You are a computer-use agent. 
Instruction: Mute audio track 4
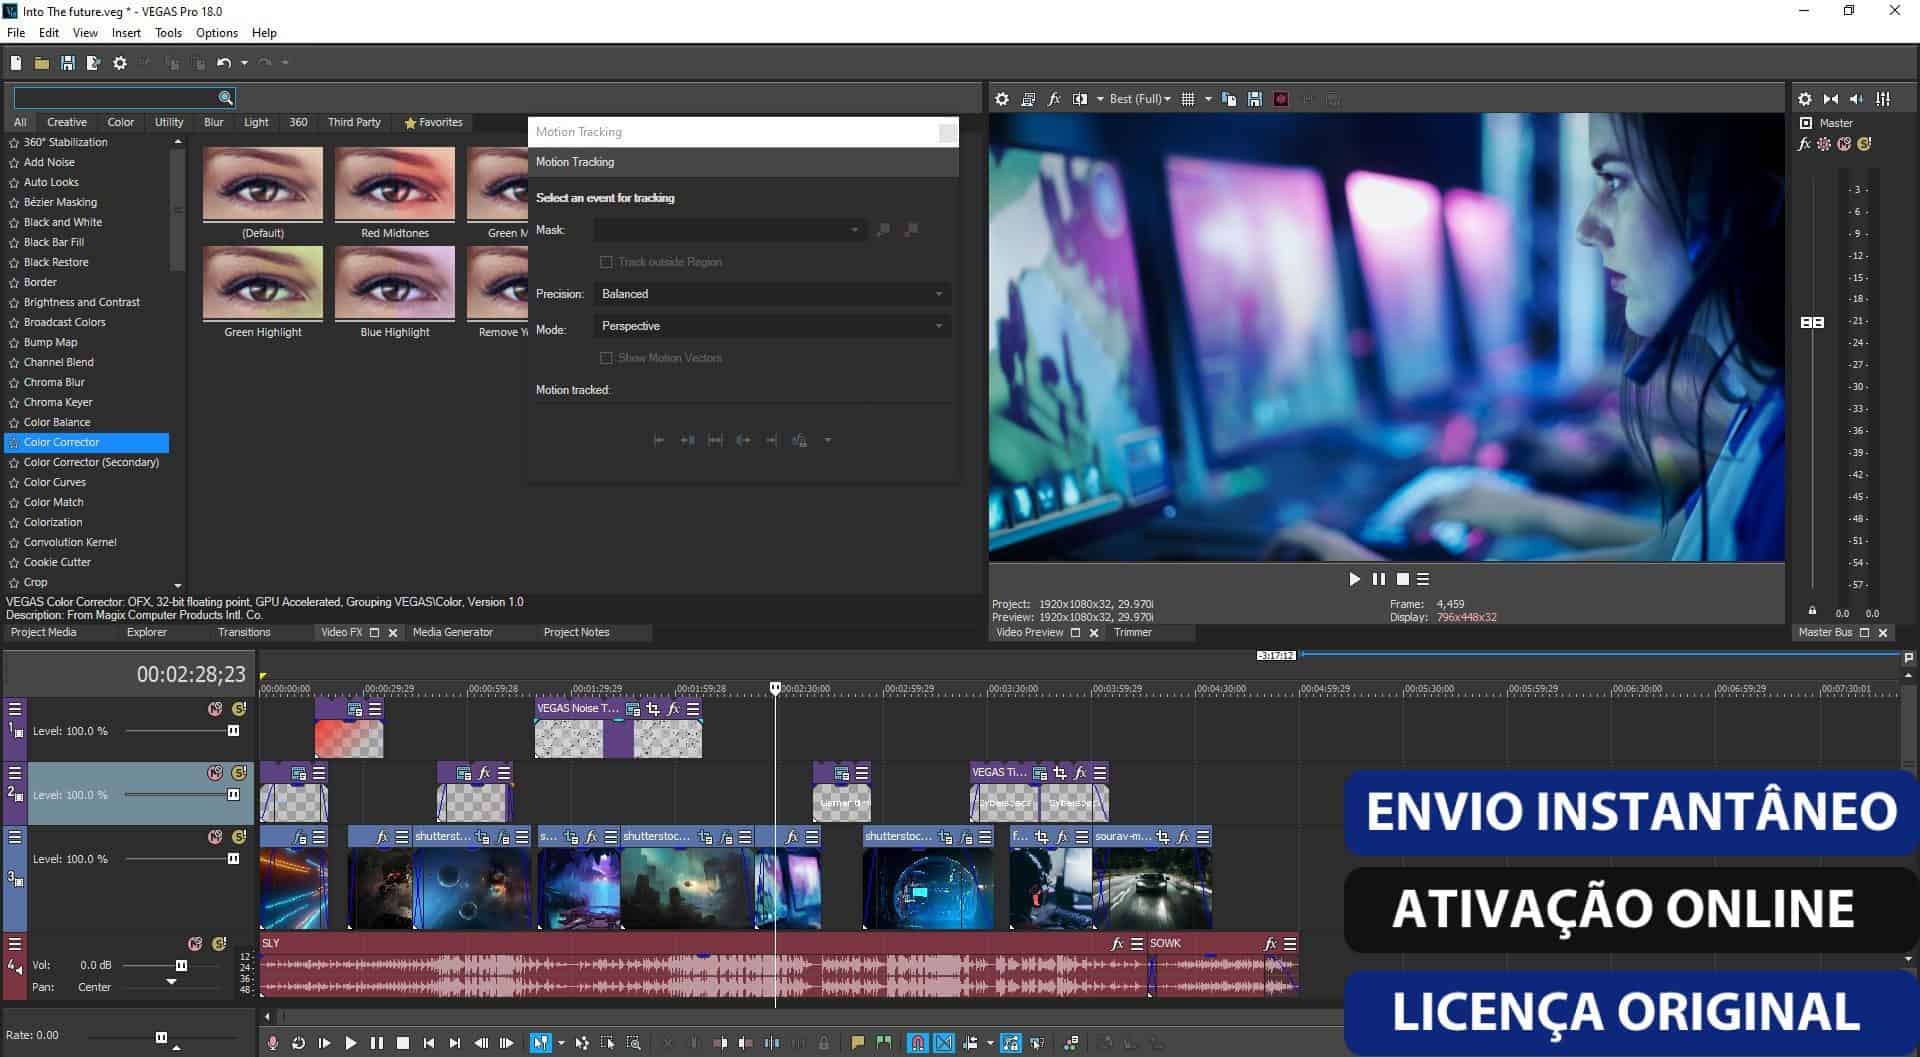tap(195, 944)
